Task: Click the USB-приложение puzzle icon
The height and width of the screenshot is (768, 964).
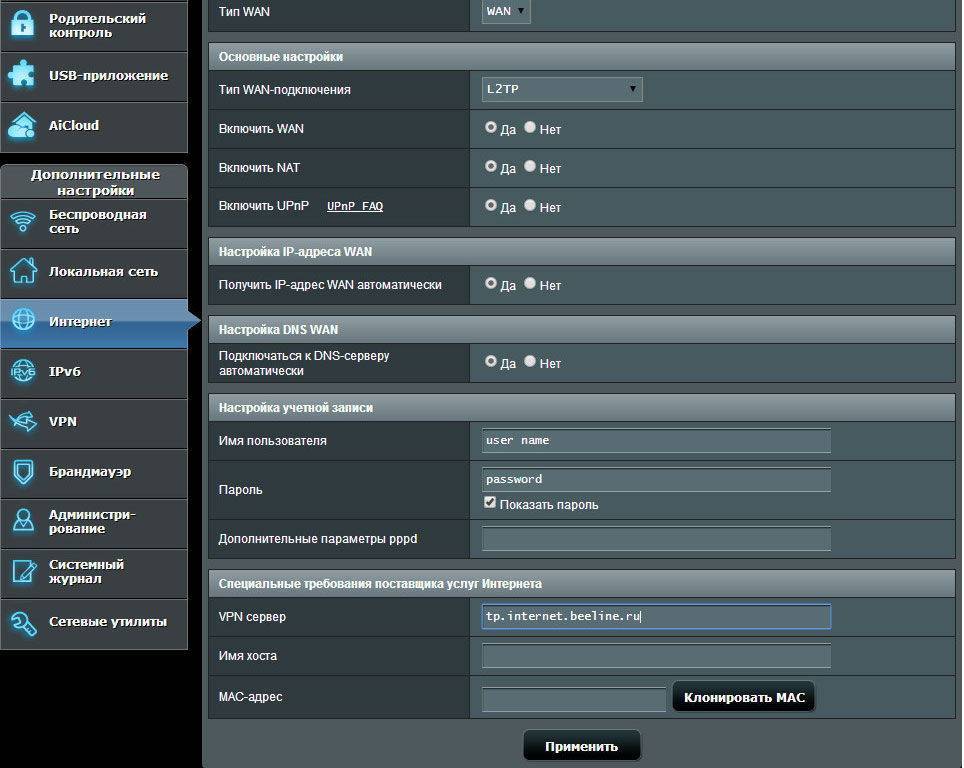Action: pyautogui.click(x=22, y=76)
